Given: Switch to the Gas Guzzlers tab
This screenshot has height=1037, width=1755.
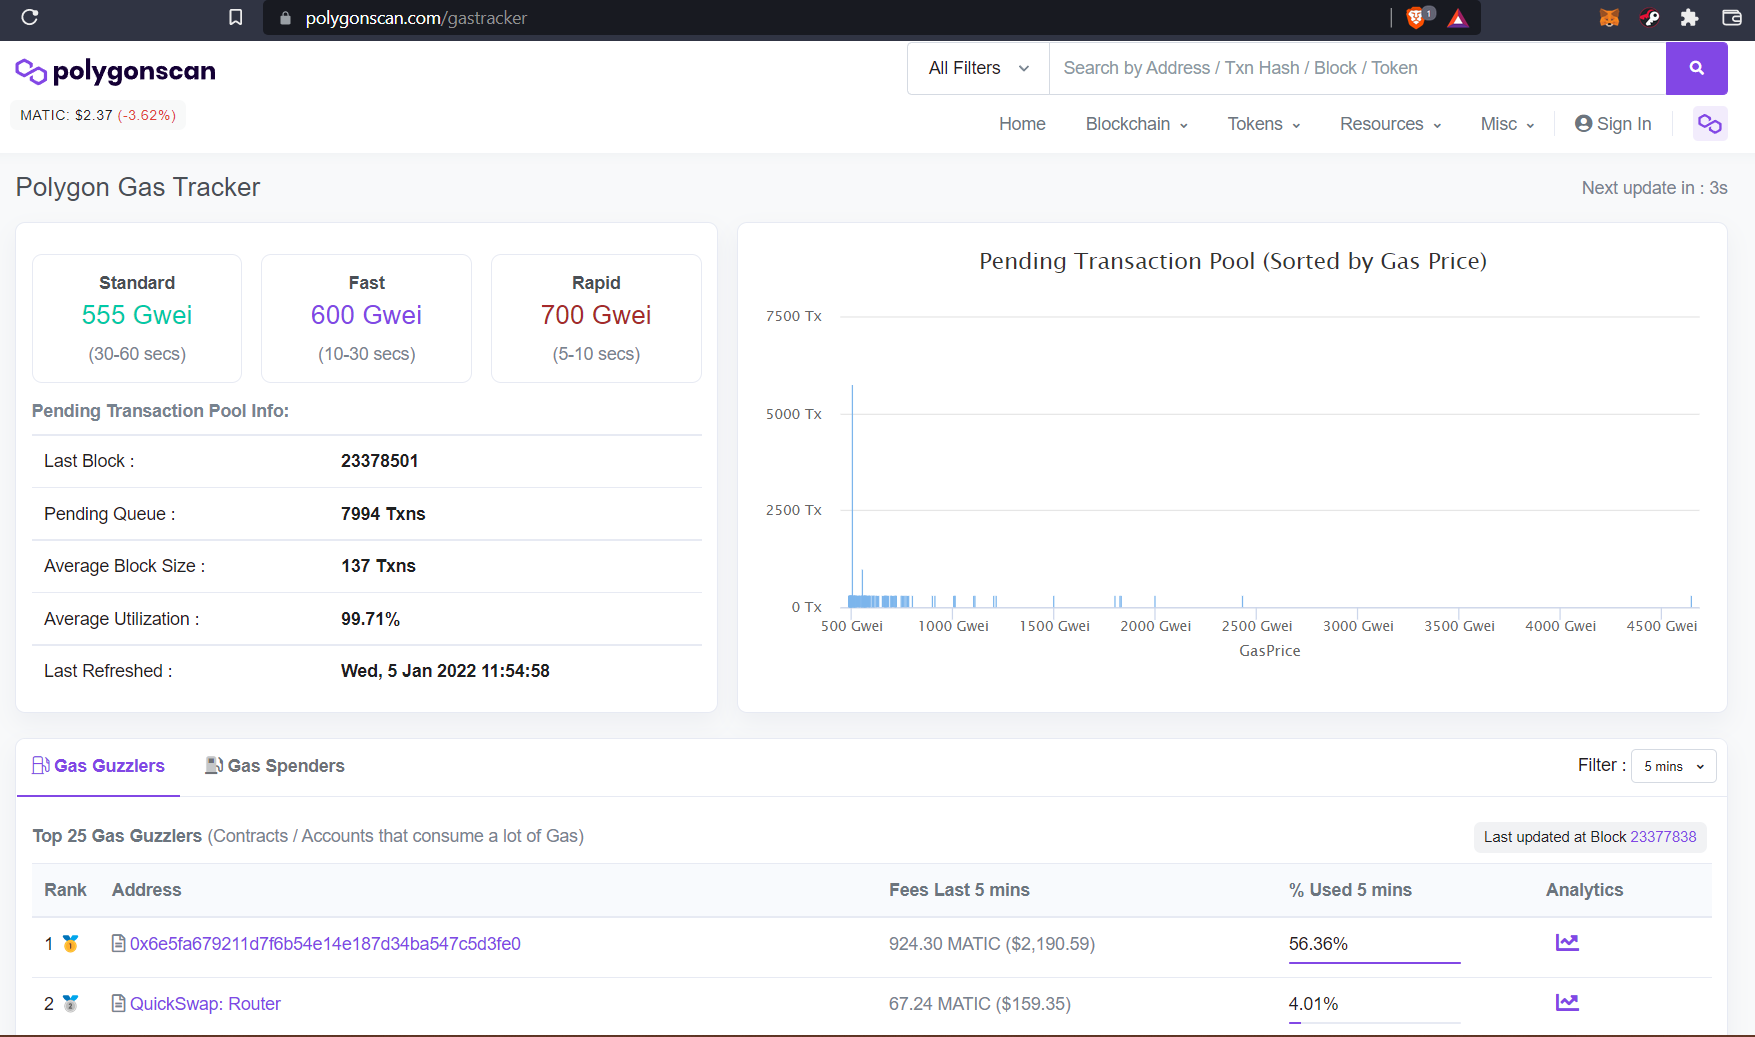Looking at the screenshot, I should coord(98,766).
